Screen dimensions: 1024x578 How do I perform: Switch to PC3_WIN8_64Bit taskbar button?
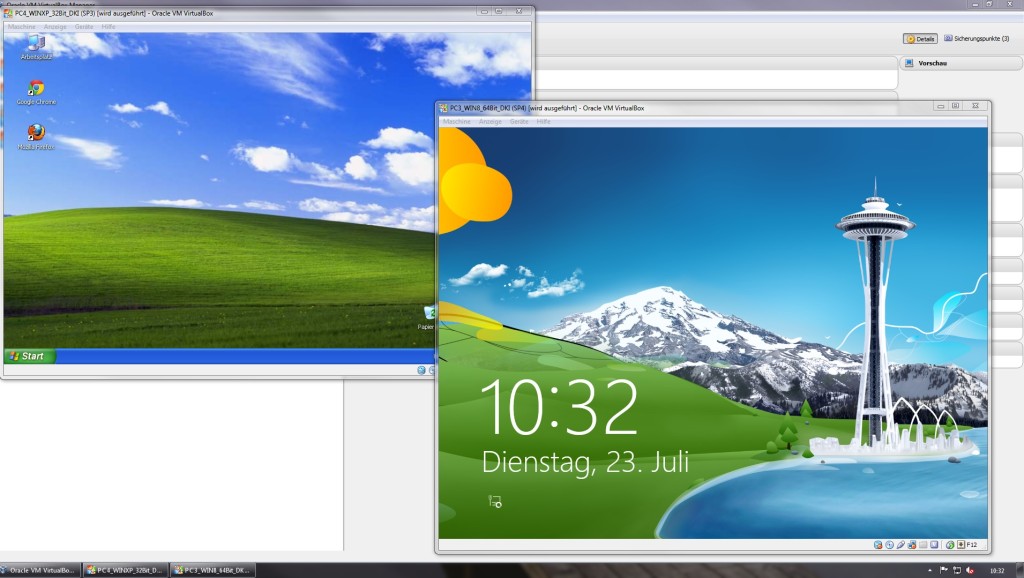point(213,570)
